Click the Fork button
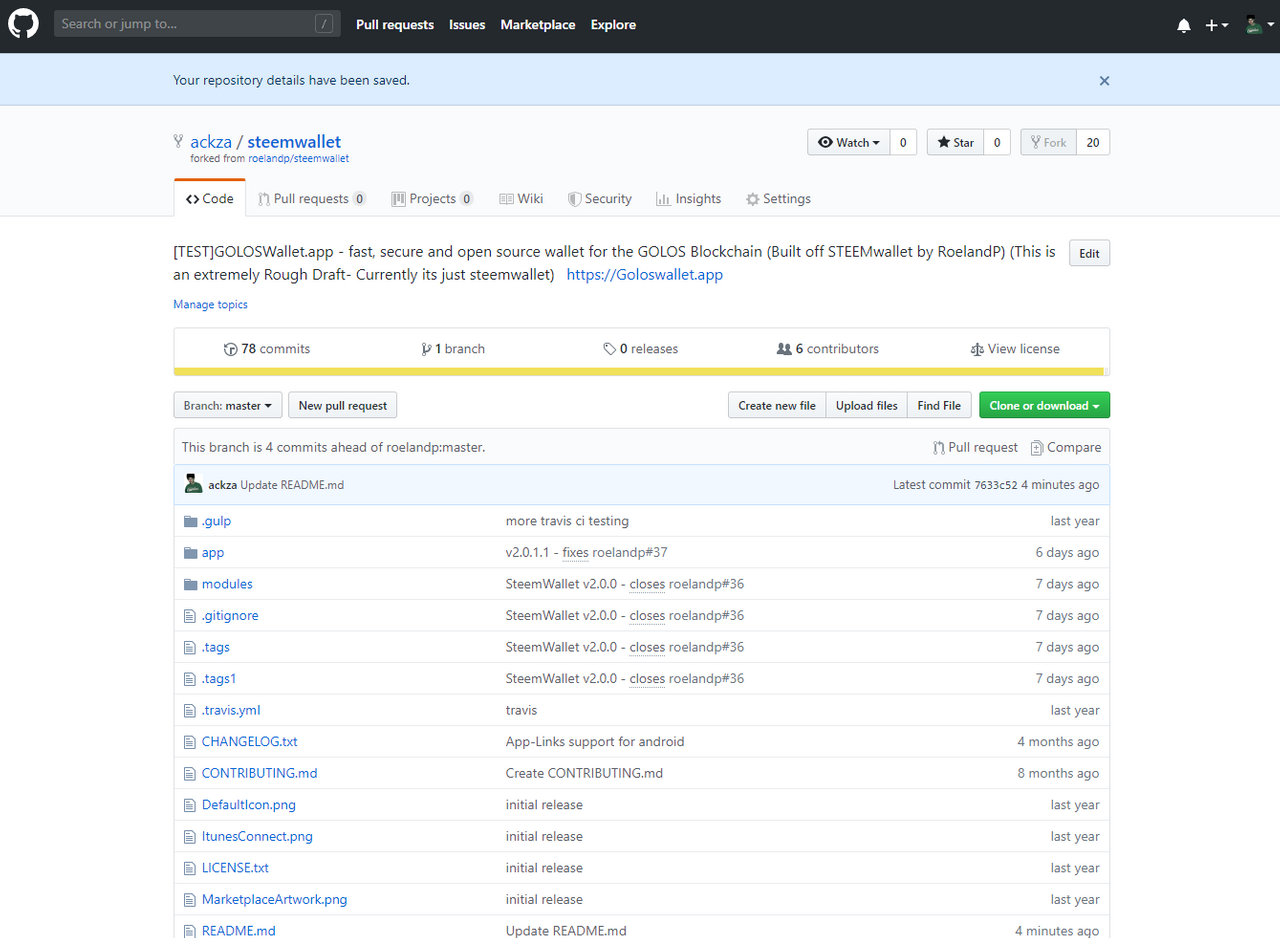Viewport: 1280px width, 938px height. pos(1048,142)
